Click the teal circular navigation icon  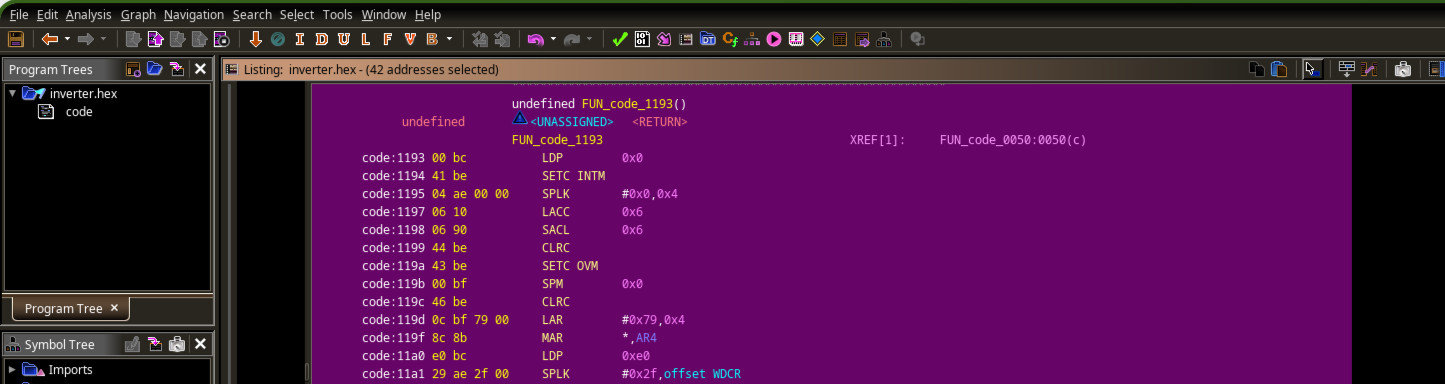tap(277, 39)
